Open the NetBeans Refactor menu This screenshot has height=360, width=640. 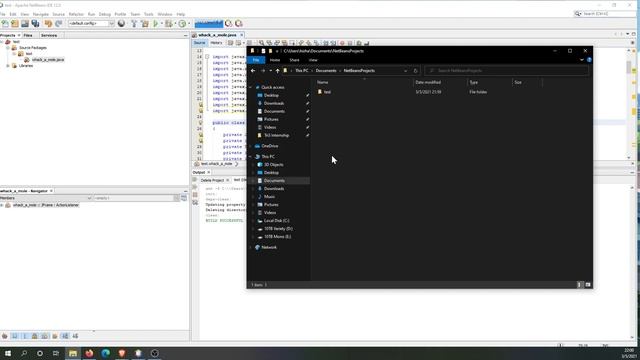(76, 14)
